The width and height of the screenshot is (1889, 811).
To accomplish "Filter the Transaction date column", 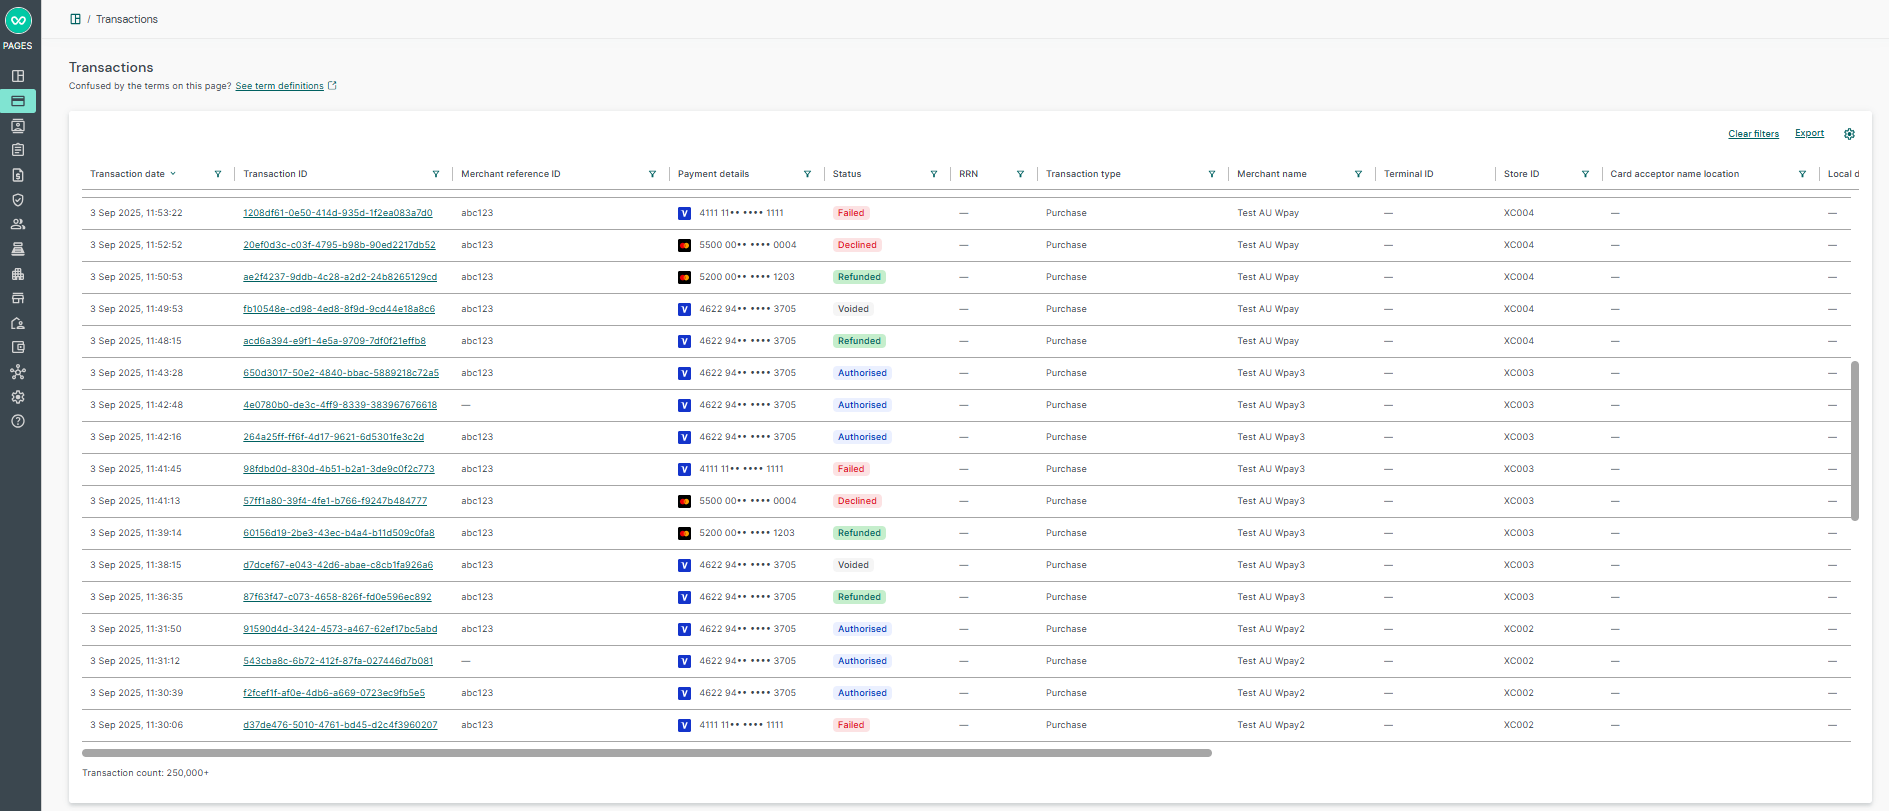I will pyautogui.click(x=218, y=174).
